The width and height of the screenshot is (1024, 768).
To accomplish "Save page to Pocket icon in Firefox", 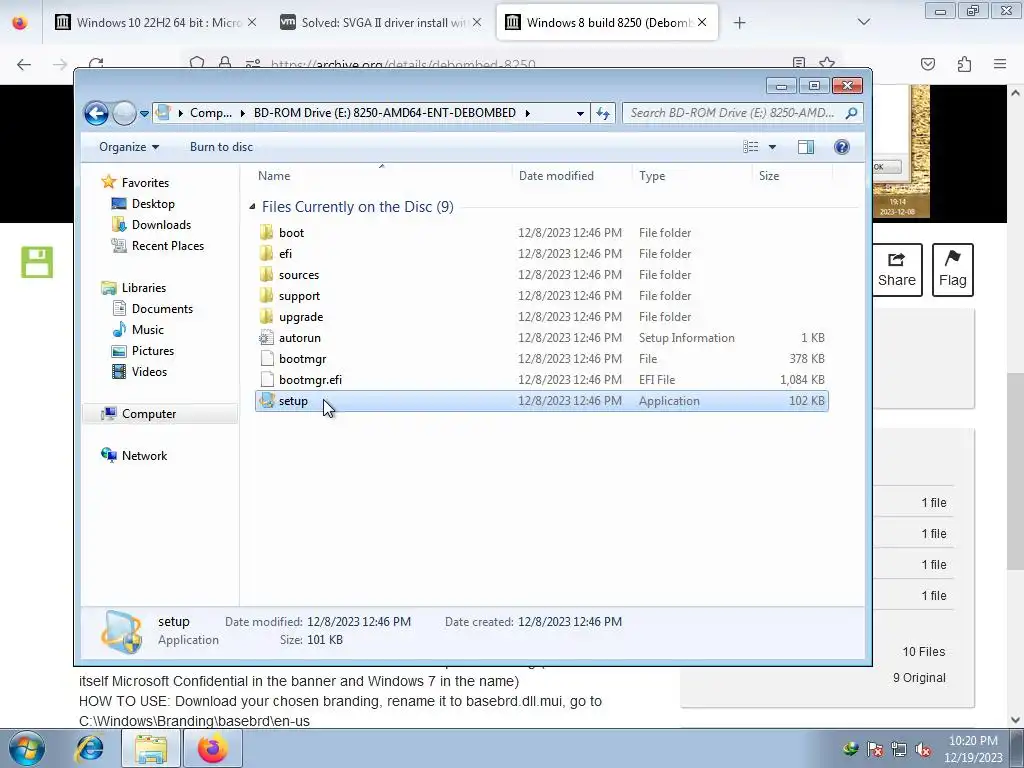I will (928, 64).
